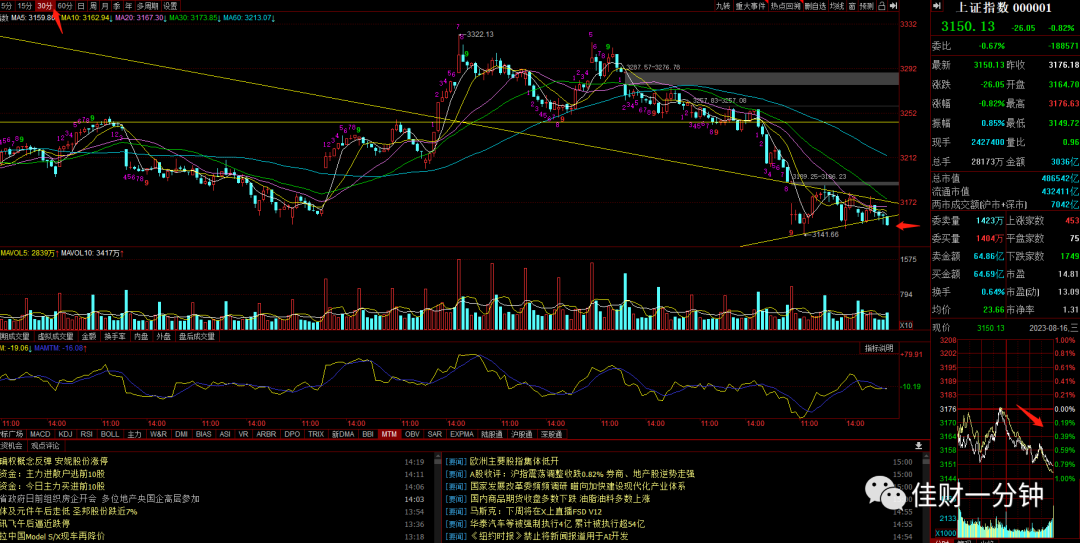
Task: Select the 换手率 volume sub-tab
Action: 114,337
